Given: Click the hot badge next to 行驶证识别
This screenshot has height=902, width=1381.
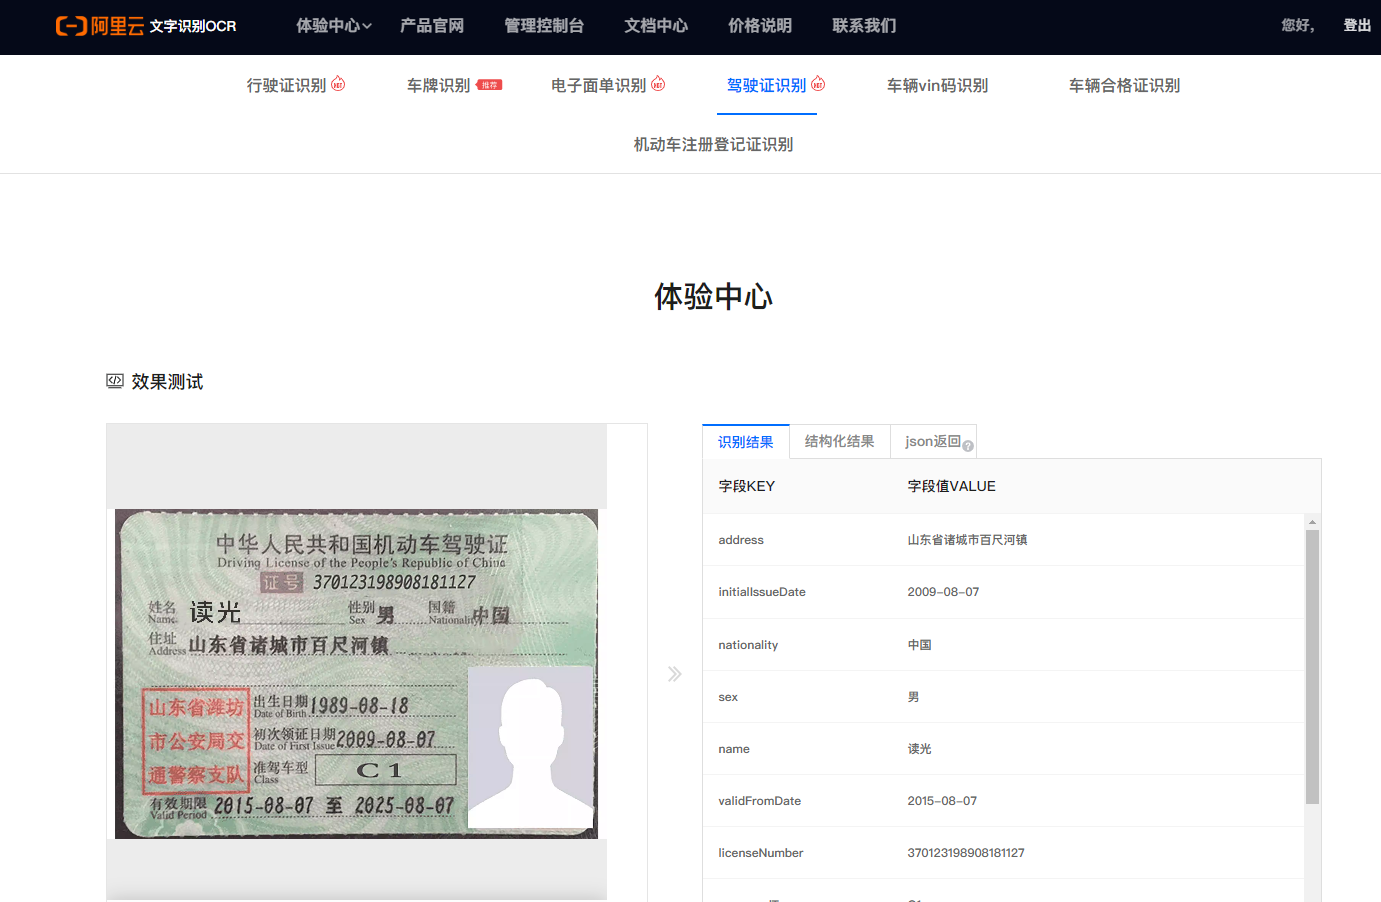Looking at the screenshot, I should pos(338,83).
